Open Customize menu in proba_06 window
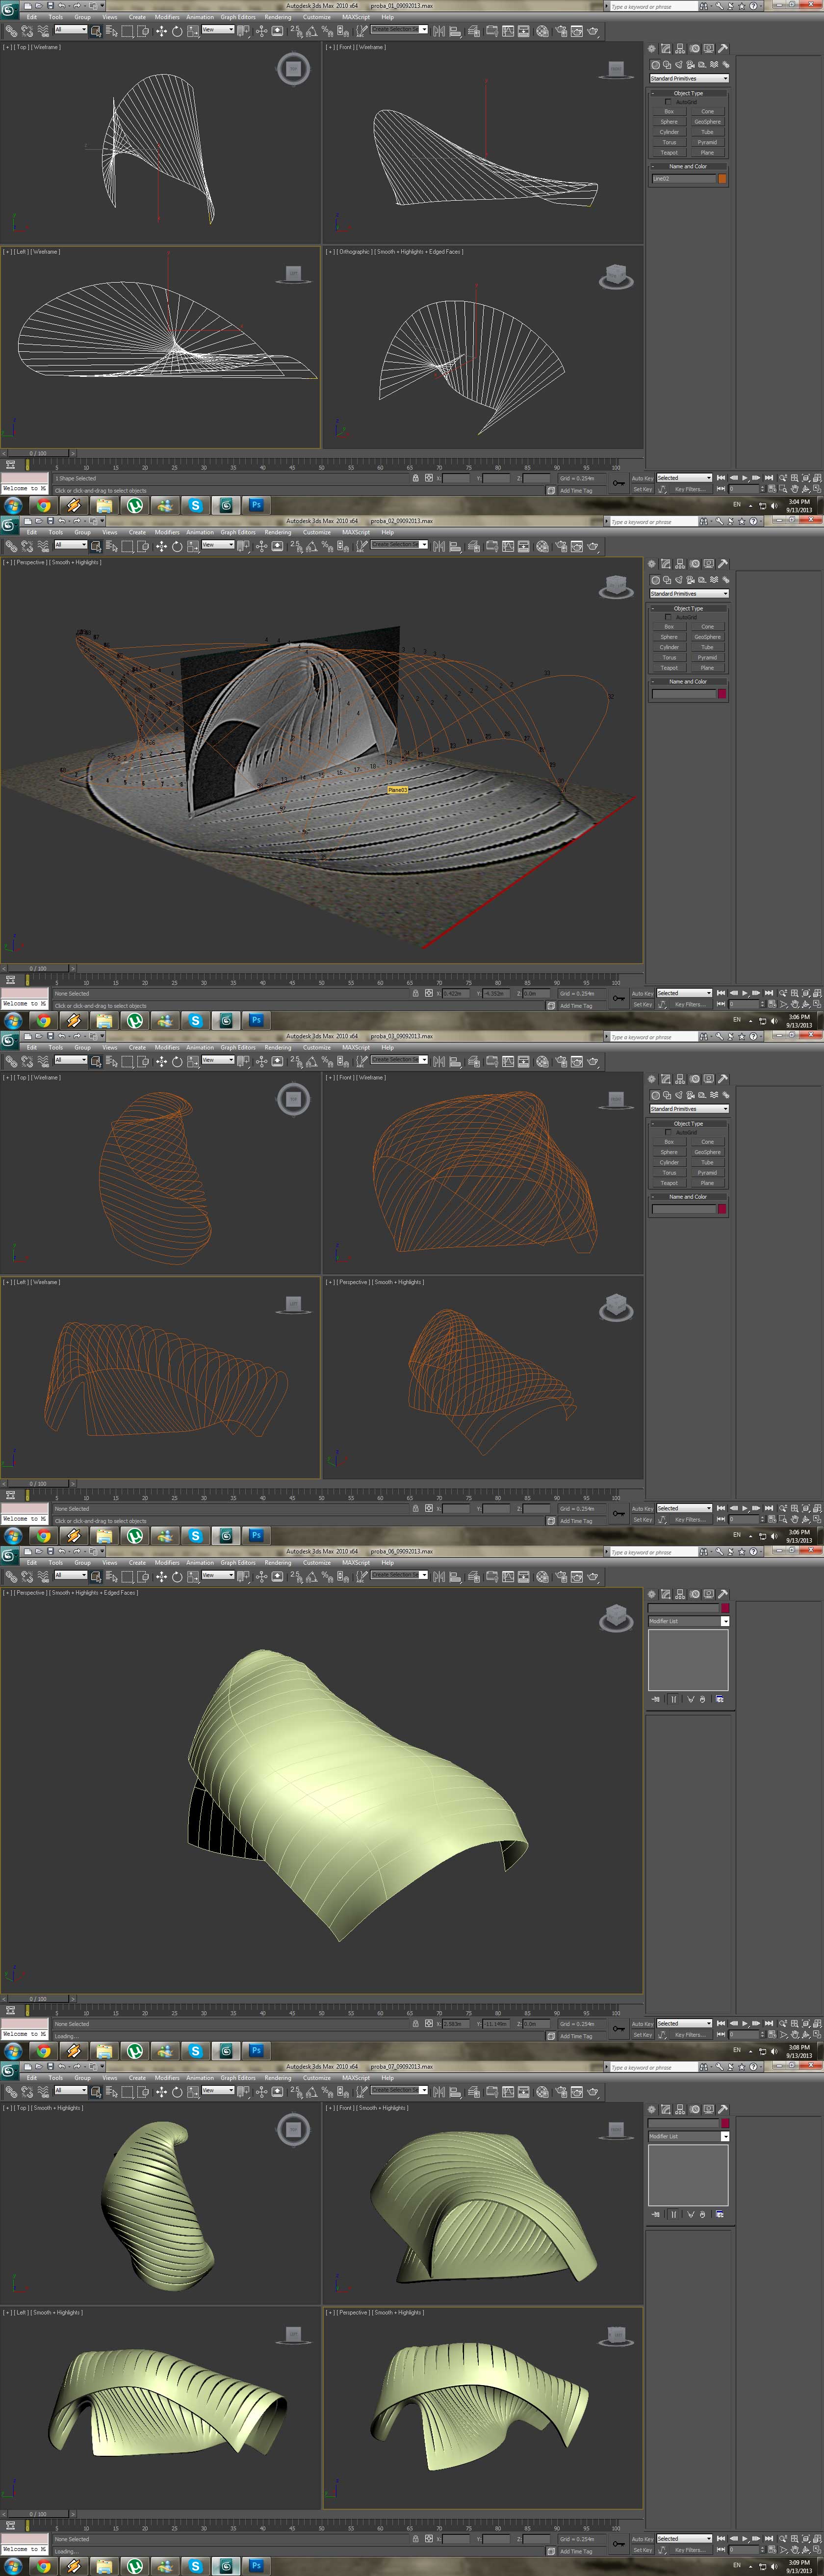This screenshot has width=824, height=2576. 316,1562
